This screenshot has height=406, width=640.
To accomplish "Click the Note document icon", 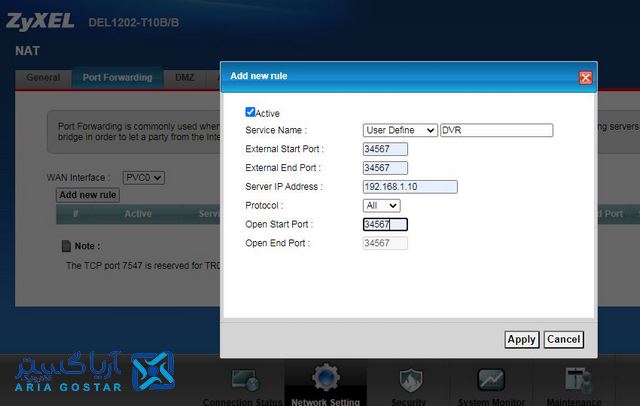I will [66, 246].
